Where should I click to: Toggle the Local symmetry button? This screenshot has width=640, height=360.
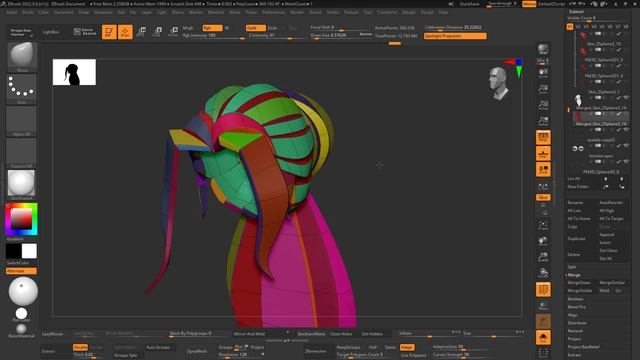pyautogui.click(x=543, y=169)
